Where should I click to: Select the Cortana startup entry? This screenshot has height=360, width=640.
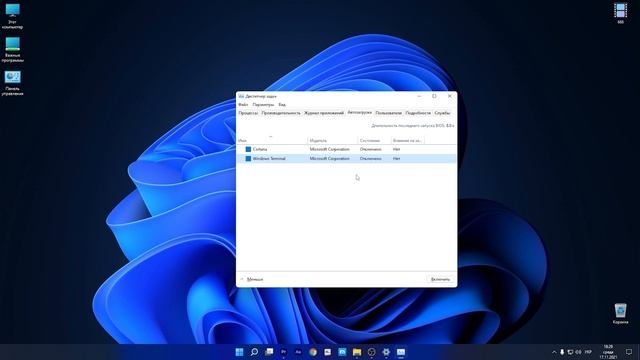point(346,149)
